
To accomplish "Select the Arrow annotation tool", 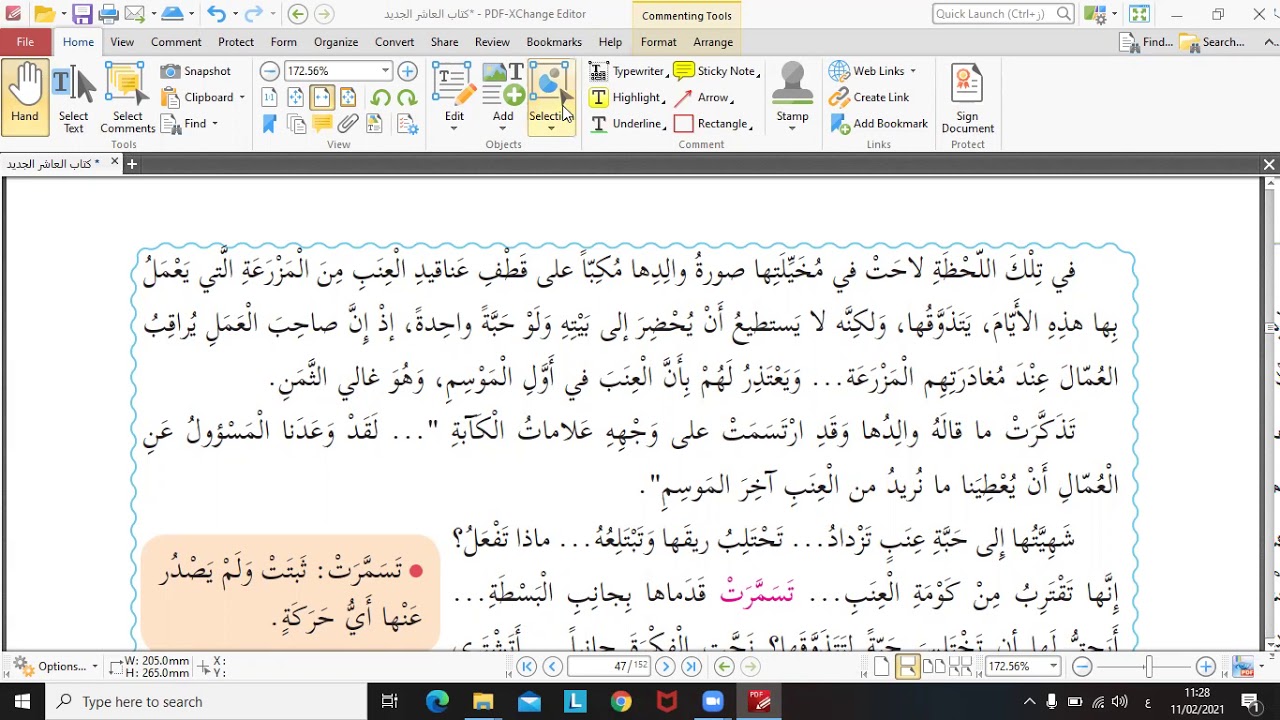I will coord(703,97).
